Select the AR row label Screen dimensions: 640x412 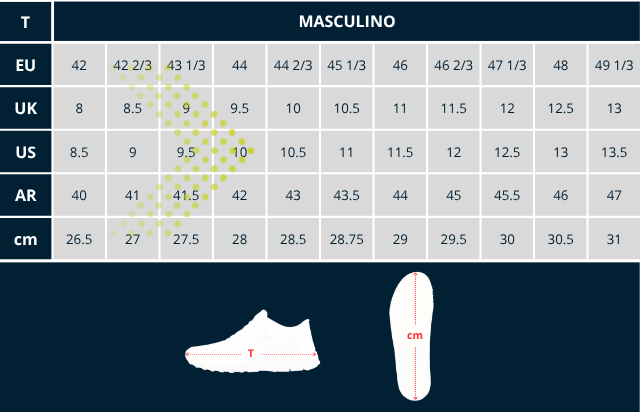click(26, 195)
